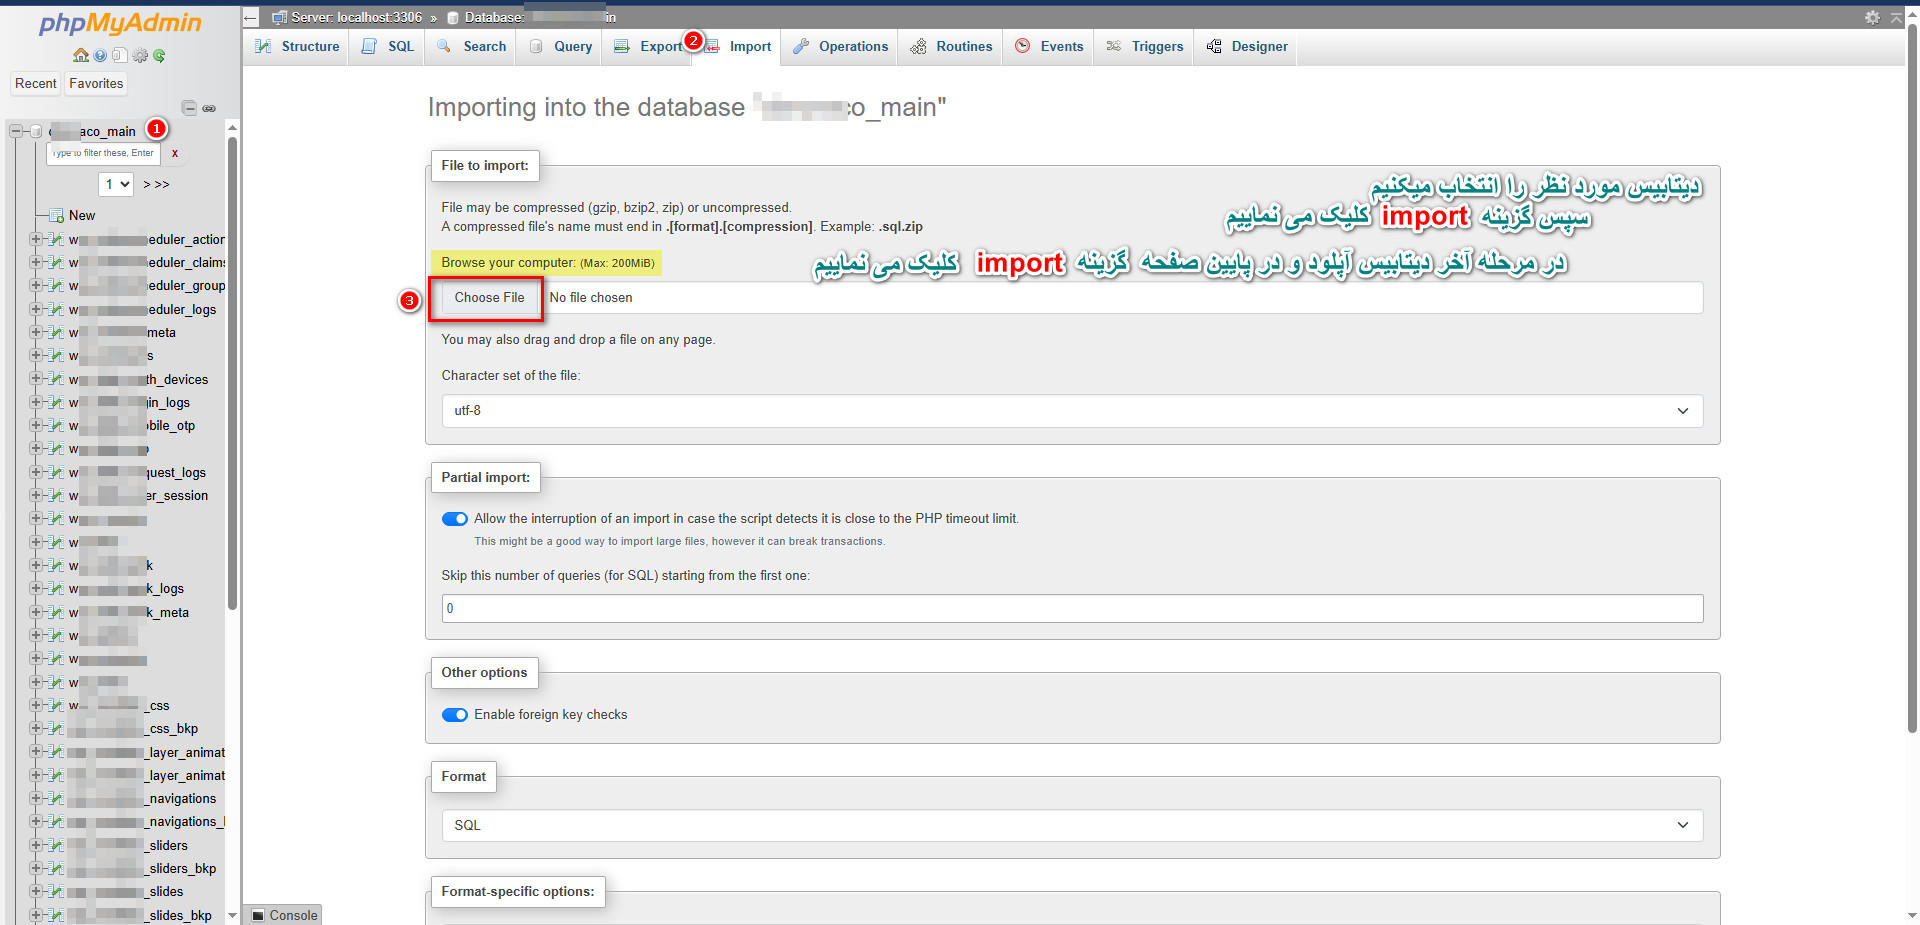Switch to the Structure tab
Viewport: 1920px width, 925px height.
click(x=297, y=47)
